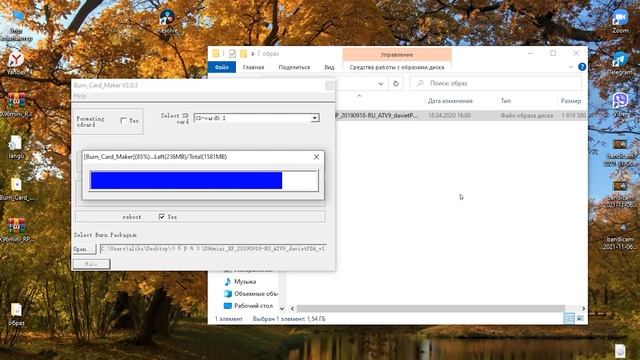640x360 pixels.
Task: Switch to the Вид ribbon tab
Action: 329,67
